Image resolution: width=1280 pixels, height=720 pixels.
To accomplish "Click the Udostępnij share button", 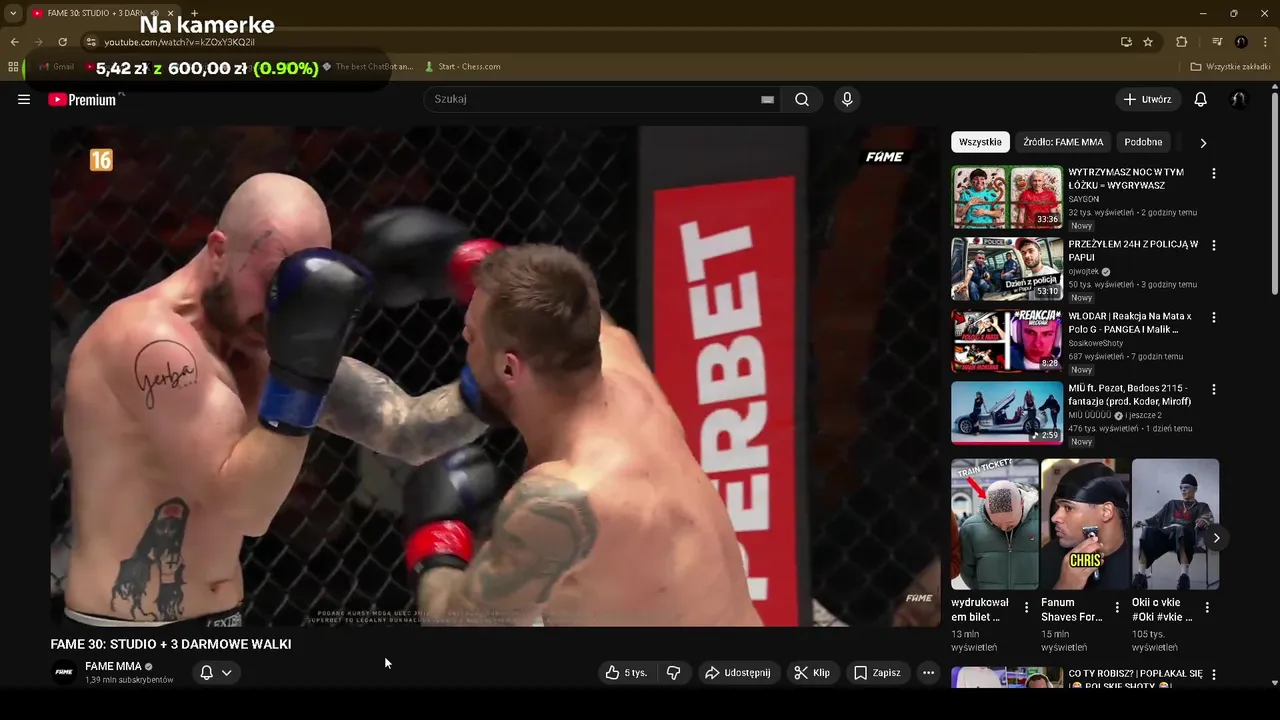I will click(x=737, y=673).
